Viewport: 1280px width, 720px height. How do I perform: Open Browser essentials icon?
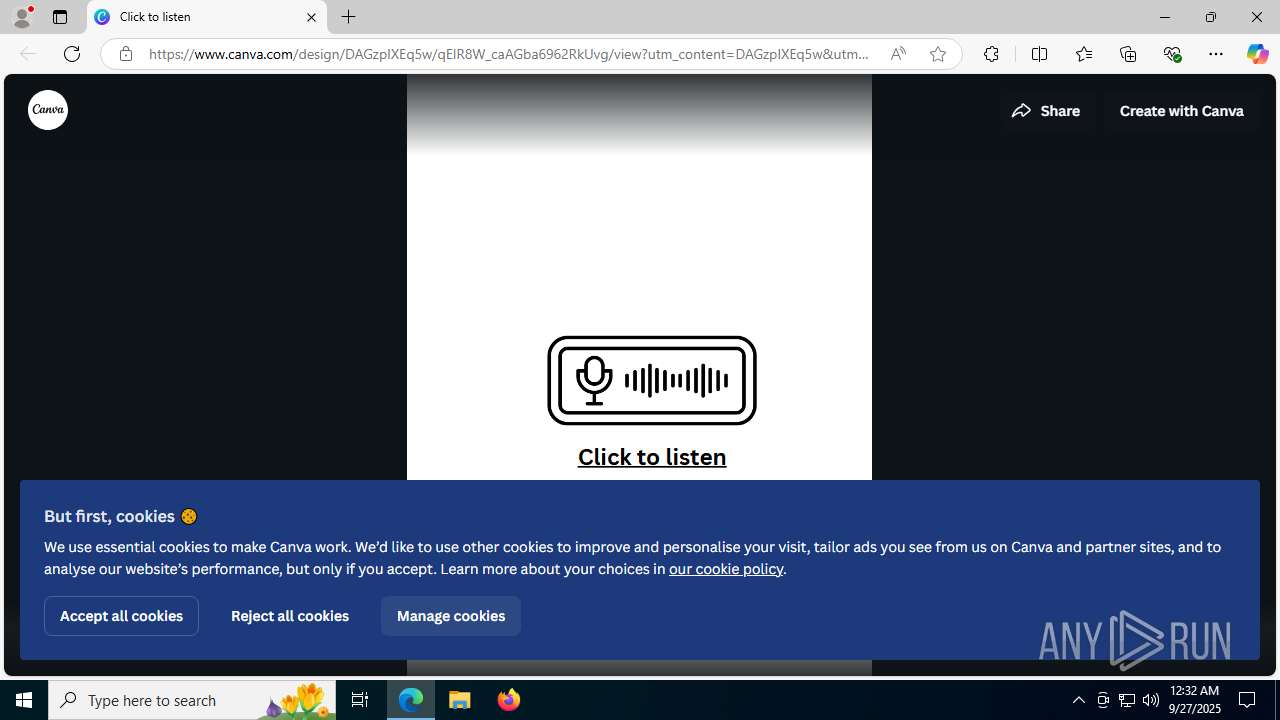tap(1172, 54)
